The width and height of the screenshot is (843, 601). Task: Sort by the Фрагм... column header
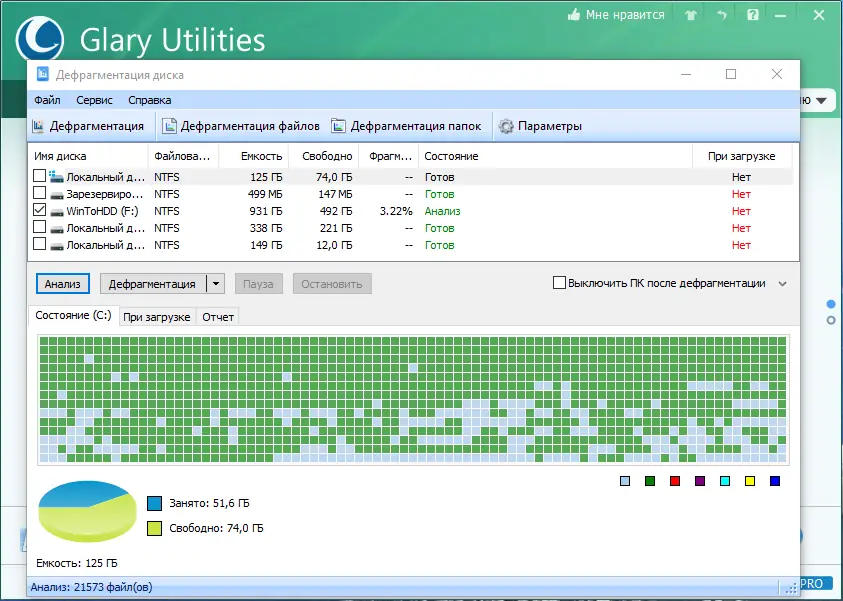tap(391, 156)
